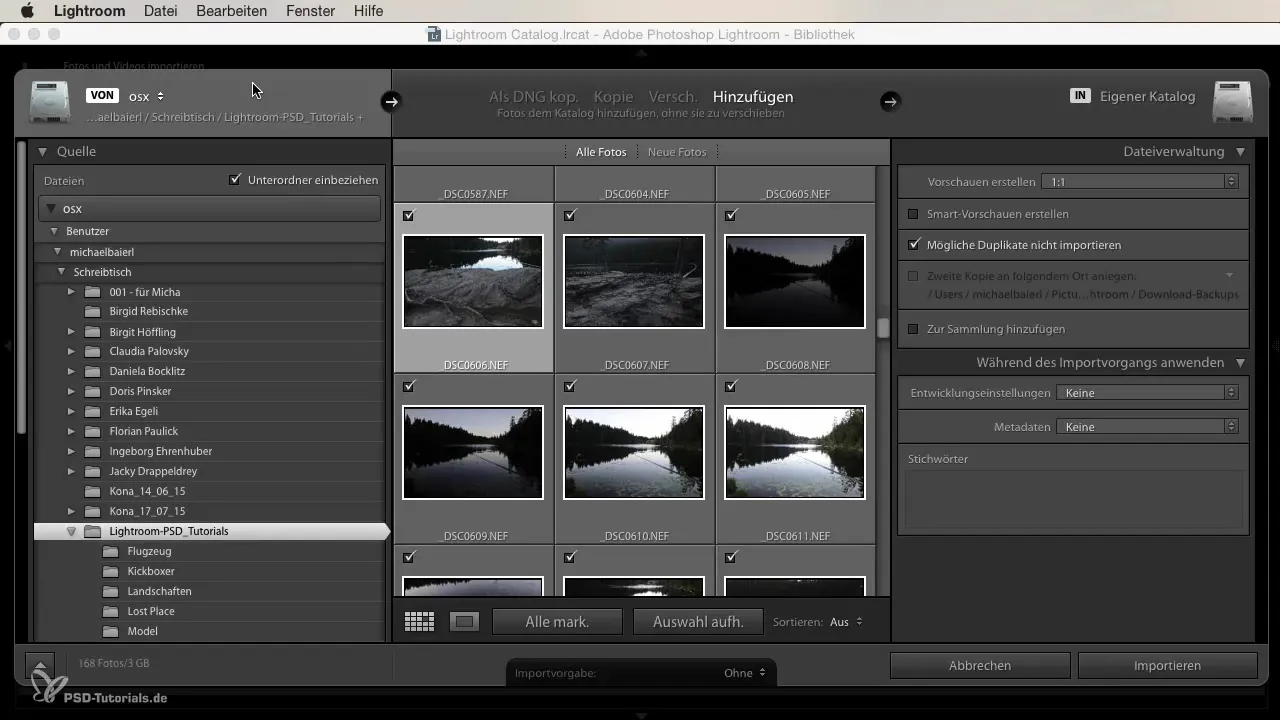This screenshot has height=720, width=1280.
Task: Select thumbnail of _DSC0609.NEF
Action: pyautogui.click(x=473, y=453)
